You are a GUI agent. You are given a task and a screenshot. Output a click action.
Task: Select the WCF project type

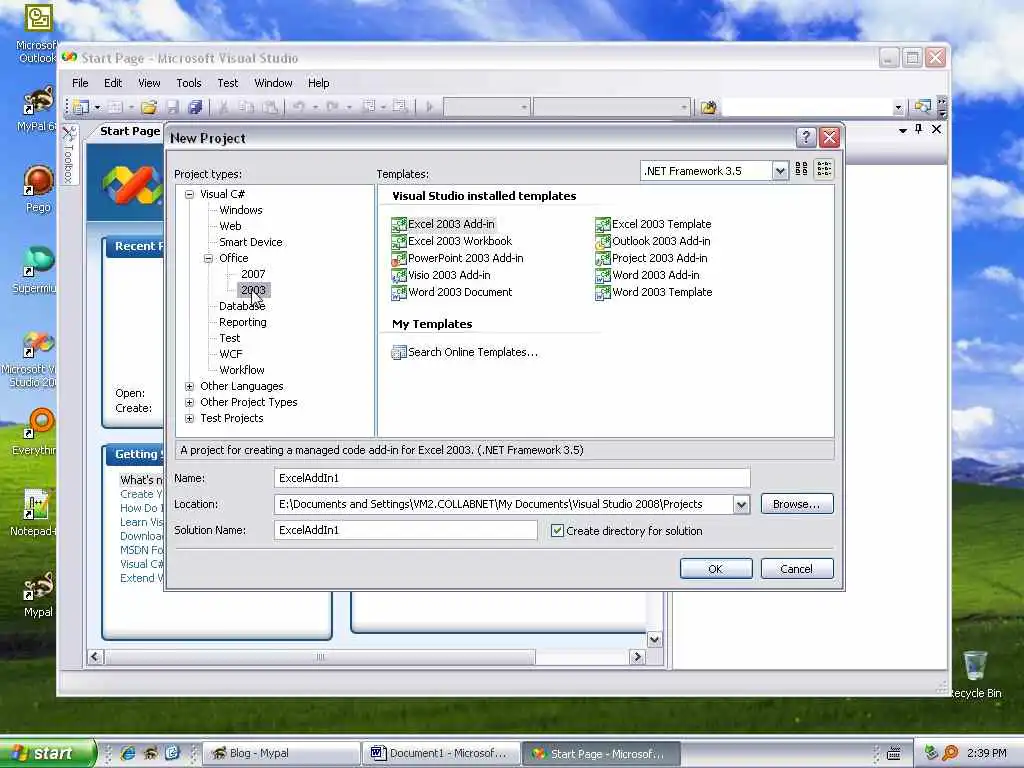click(x=231, y=354)
